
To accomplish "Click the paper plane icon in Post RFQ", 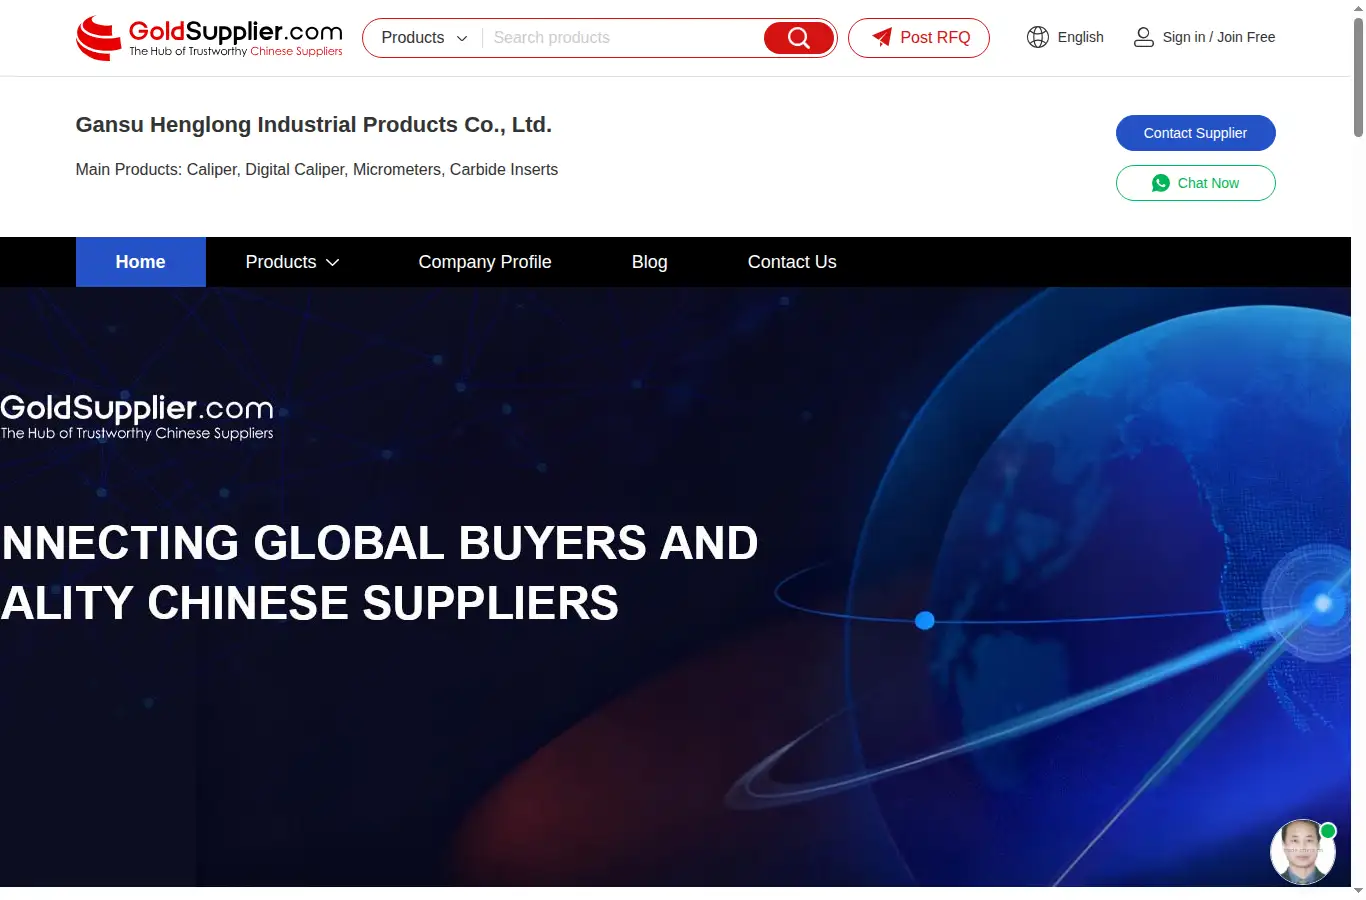I will 882,37.
